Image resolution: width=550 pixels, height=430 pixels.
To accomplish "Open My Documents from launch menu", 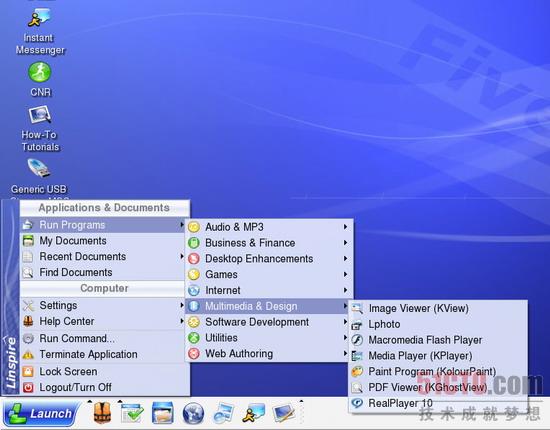I will [x=103, y=241].
